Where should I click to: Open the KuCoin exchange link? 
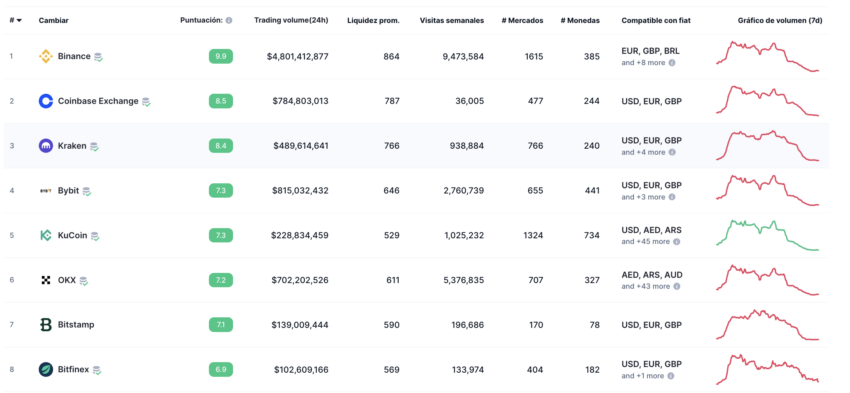tap(73, 235)
